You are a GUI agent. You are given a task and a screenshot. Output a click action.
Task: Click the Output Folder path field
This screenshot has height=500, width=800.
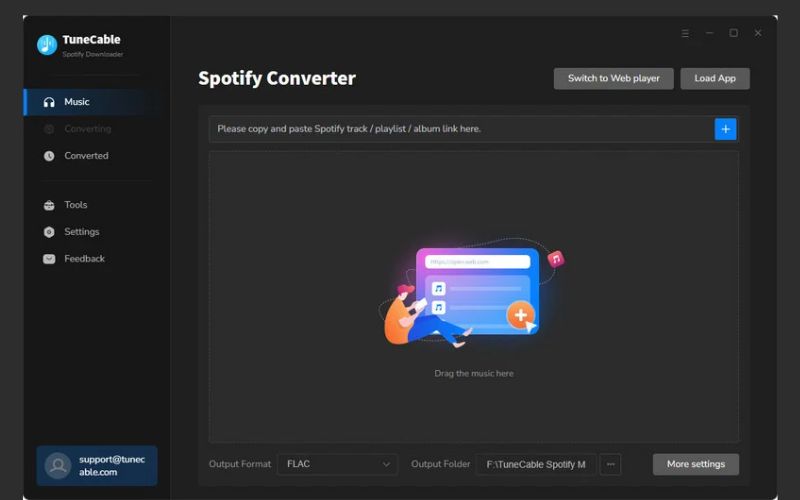pyautogui.click(x=535, y=464)
